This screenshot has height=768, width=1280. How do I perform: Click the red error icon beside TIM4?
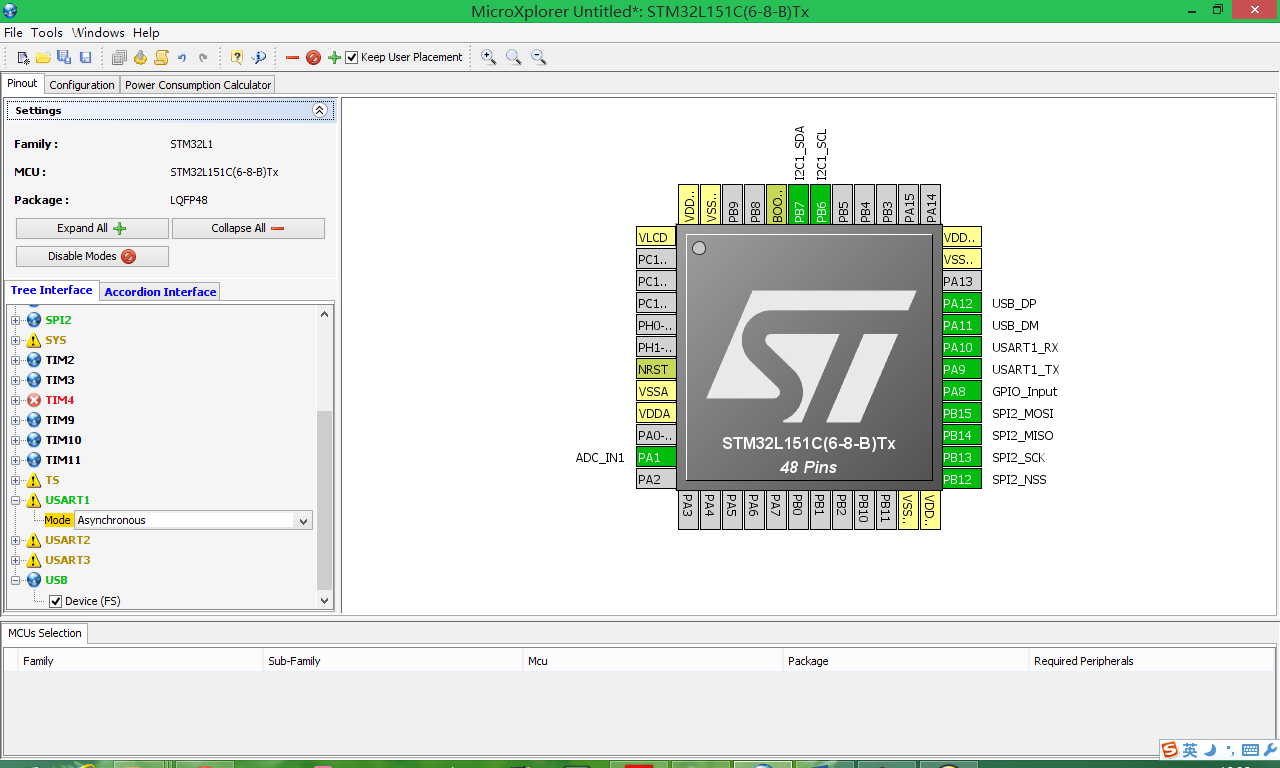pyautogui.click(x=34, y=400)
